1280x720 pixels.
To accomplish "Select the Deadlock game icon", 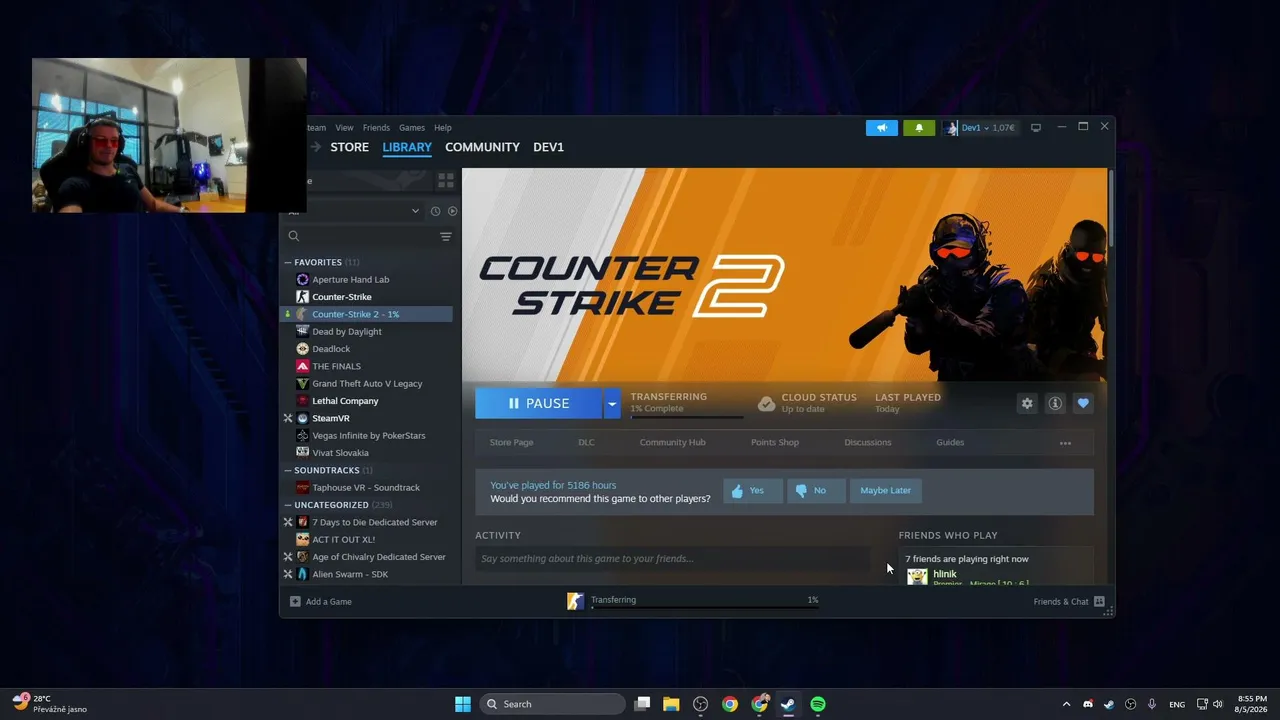I will click(x=303, y=349).
